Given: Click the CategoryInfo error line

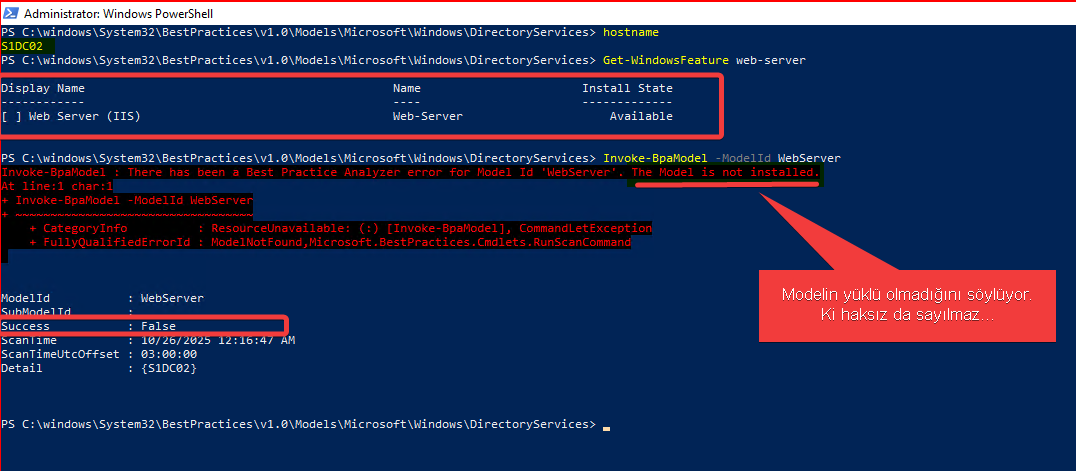Looking at the screenshot, I should click(x=340, y=228).
